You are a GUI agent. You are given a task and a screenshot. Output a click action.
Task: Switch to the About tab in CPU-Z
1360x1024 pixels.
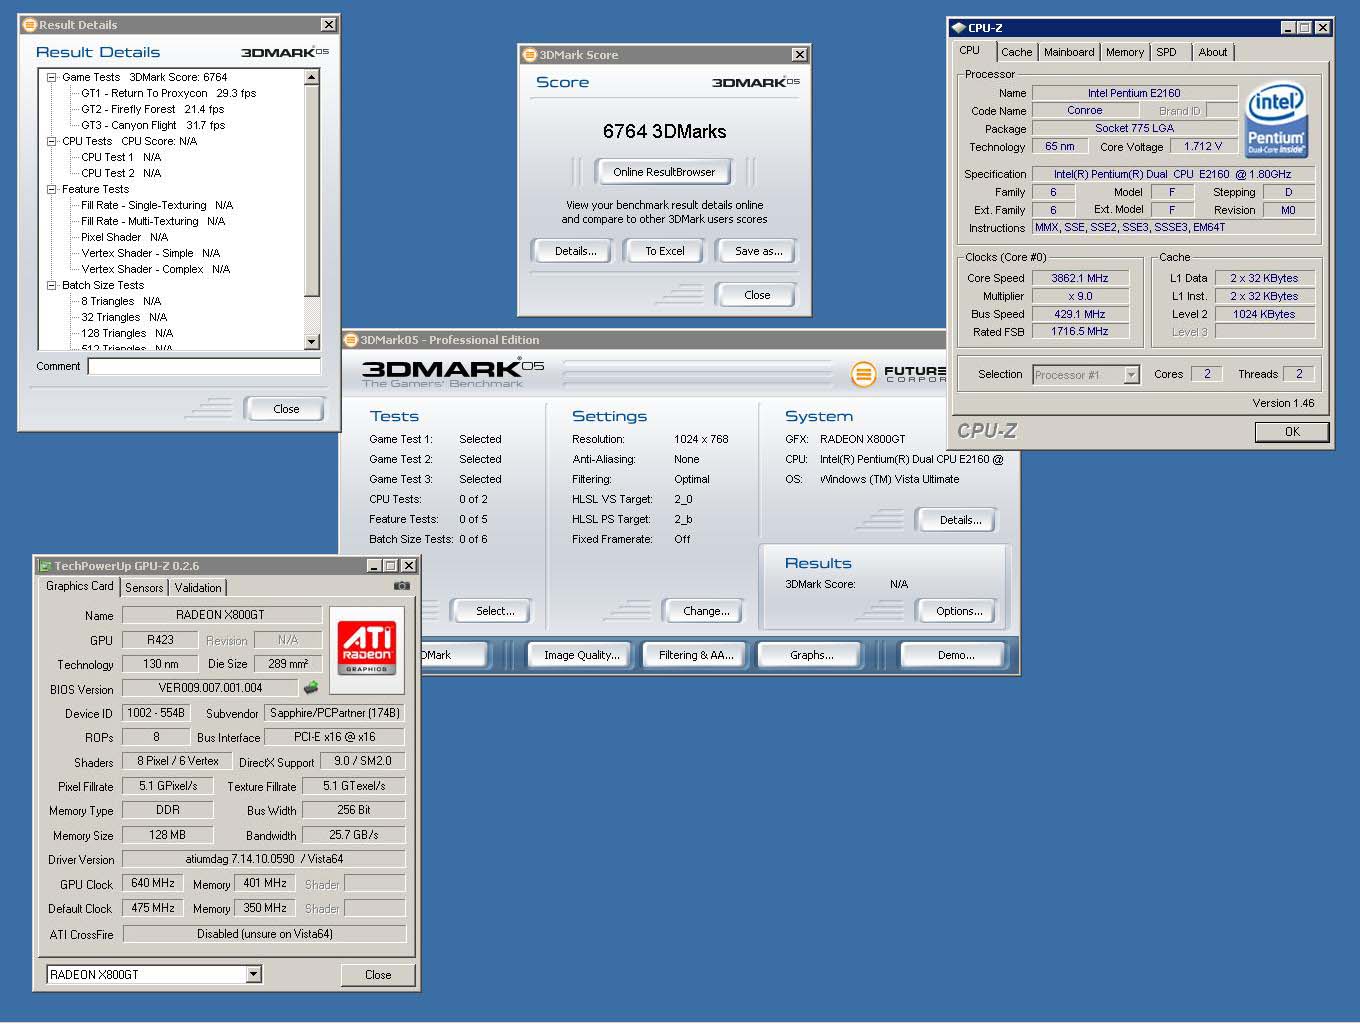click(1213, 52)
